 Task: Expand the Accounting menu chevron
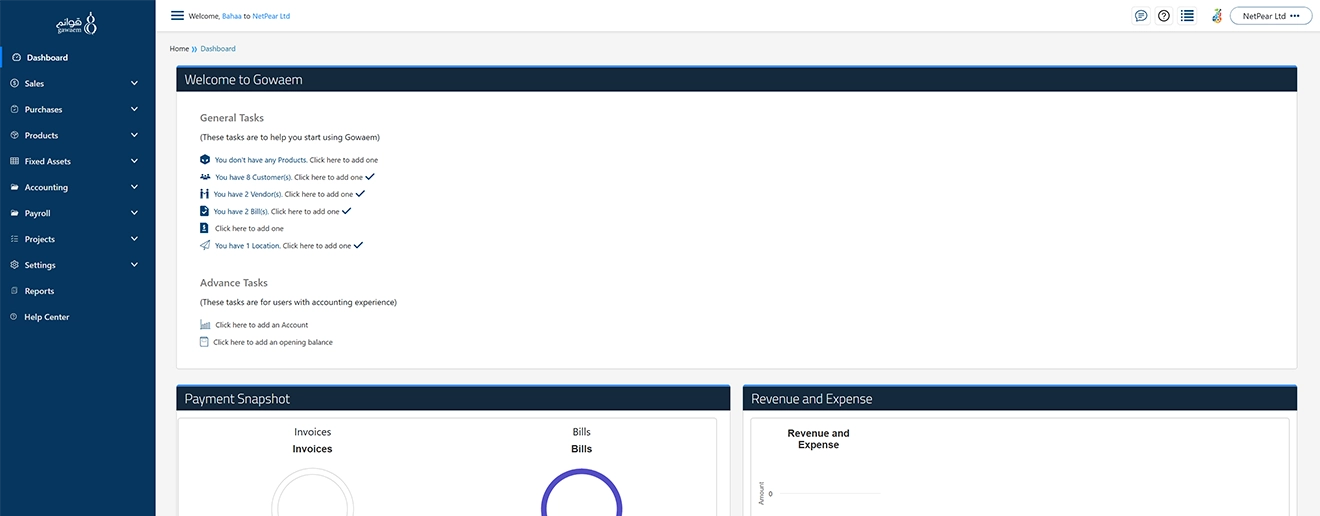click(134, 187)
